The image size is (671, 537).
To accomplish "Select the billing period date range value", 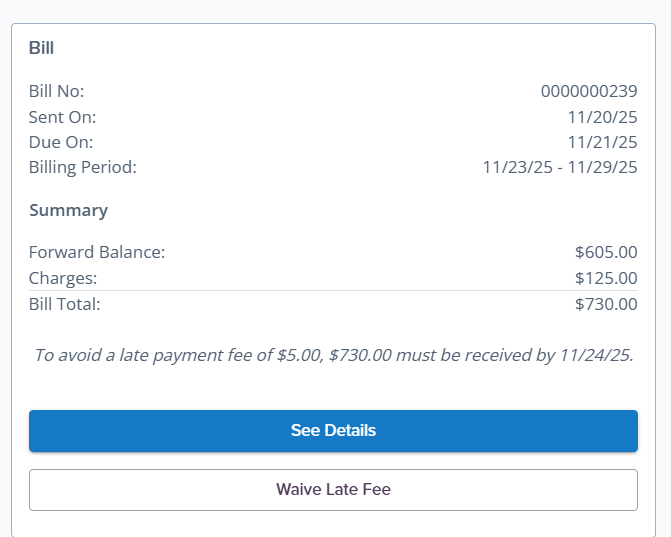I will point(559,167).
